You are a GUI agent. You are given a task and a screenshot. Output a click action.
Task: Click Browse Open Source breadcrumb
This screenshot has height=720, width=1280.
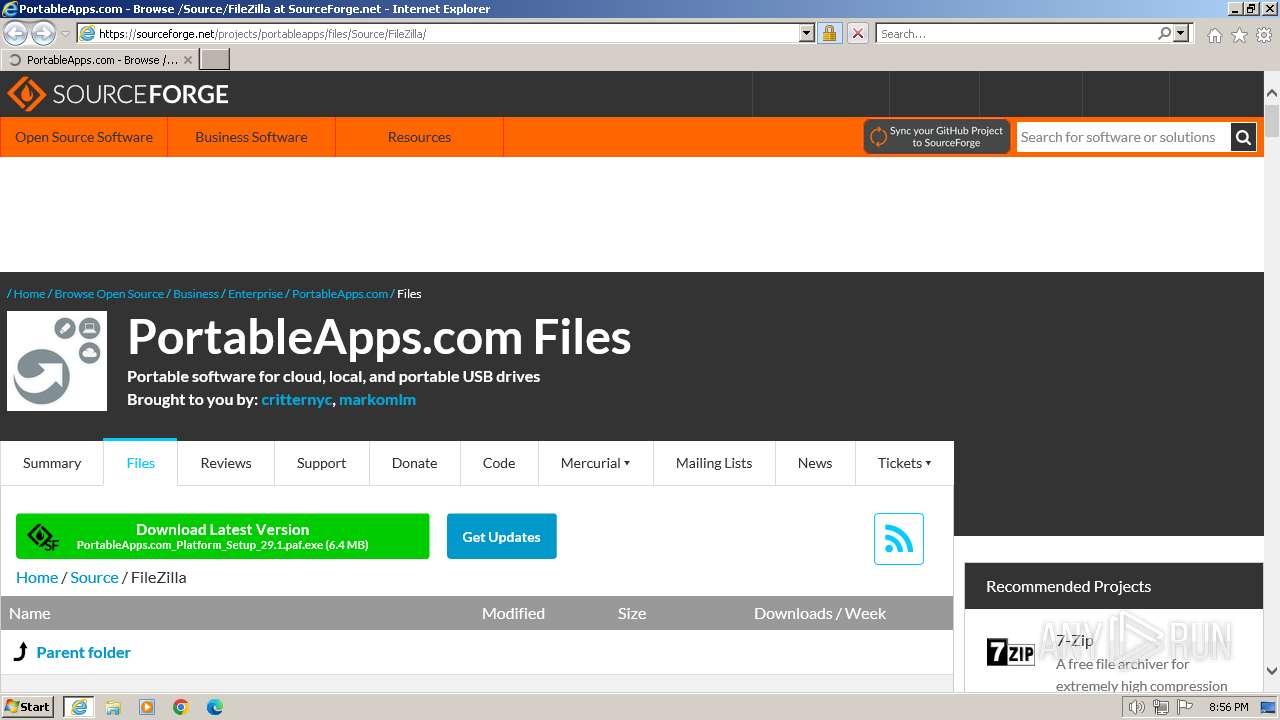pos(109,294)
